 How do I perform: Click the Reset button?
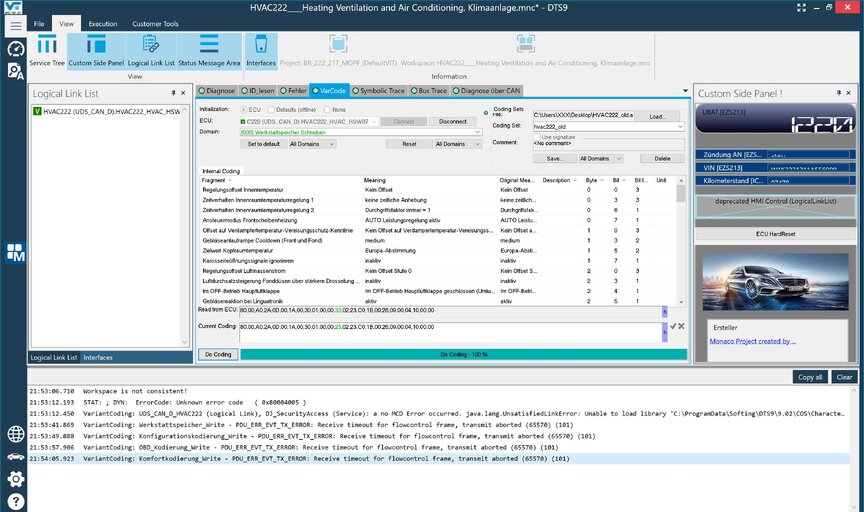click(409, 144)
